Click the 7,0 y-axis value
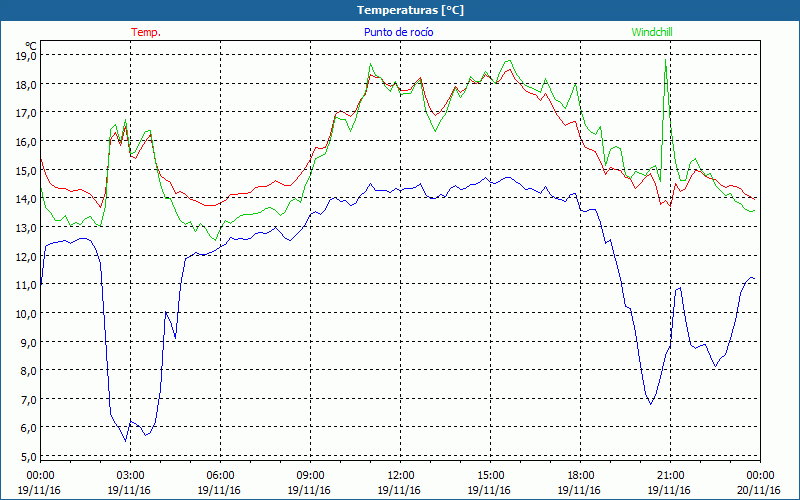Screen dimensions: 800x500 [x=28, y=399]
